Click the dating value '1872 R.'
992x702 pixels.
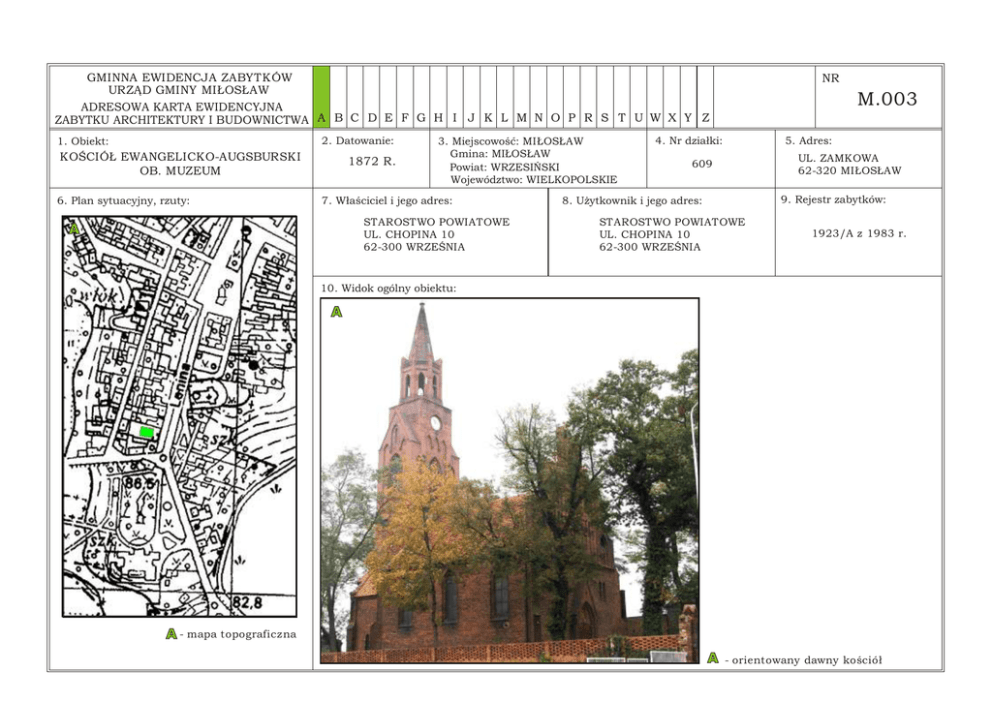(373, 161)
